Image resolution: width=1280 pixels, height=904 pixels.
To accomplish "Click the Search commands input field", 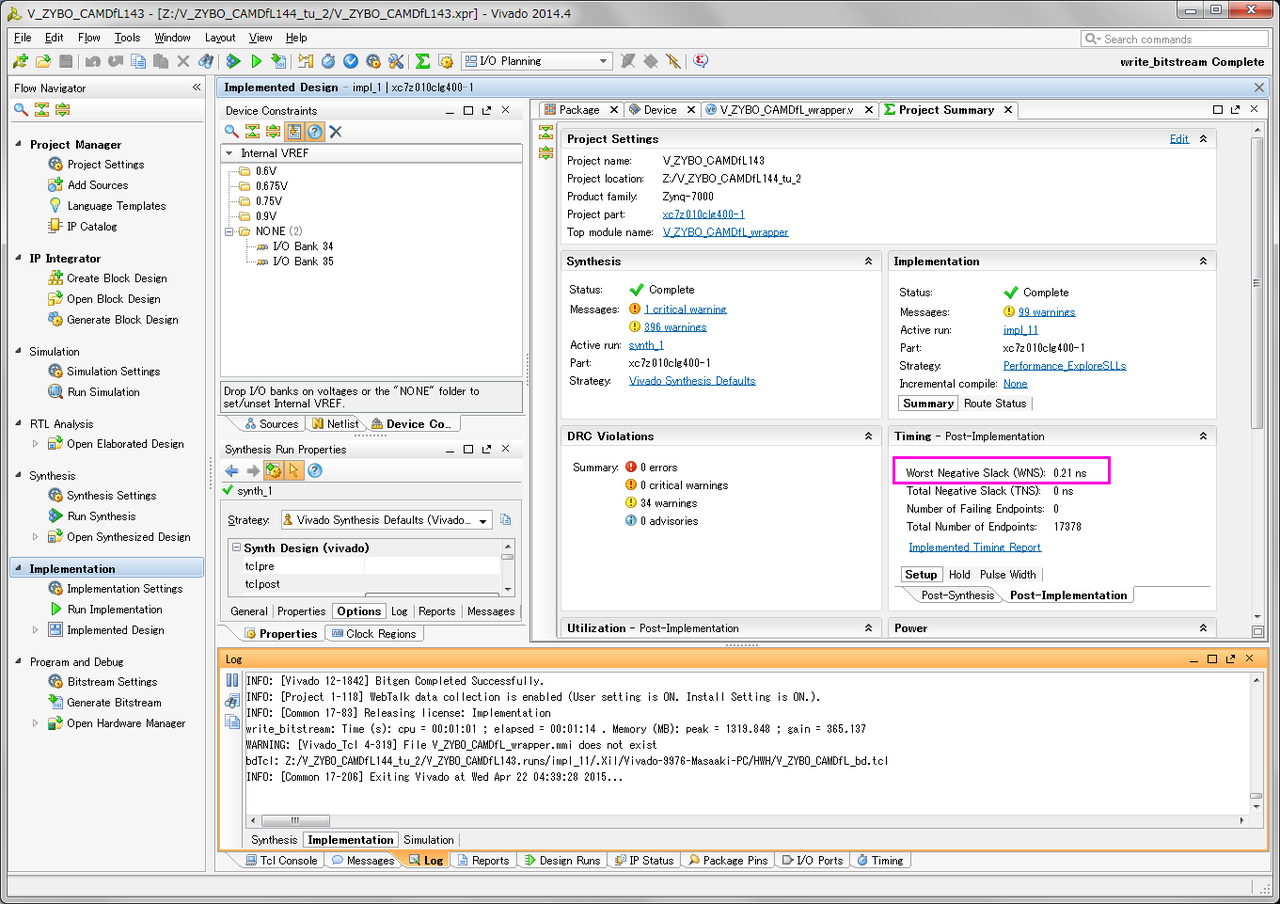I will [x=1178, y=39].
